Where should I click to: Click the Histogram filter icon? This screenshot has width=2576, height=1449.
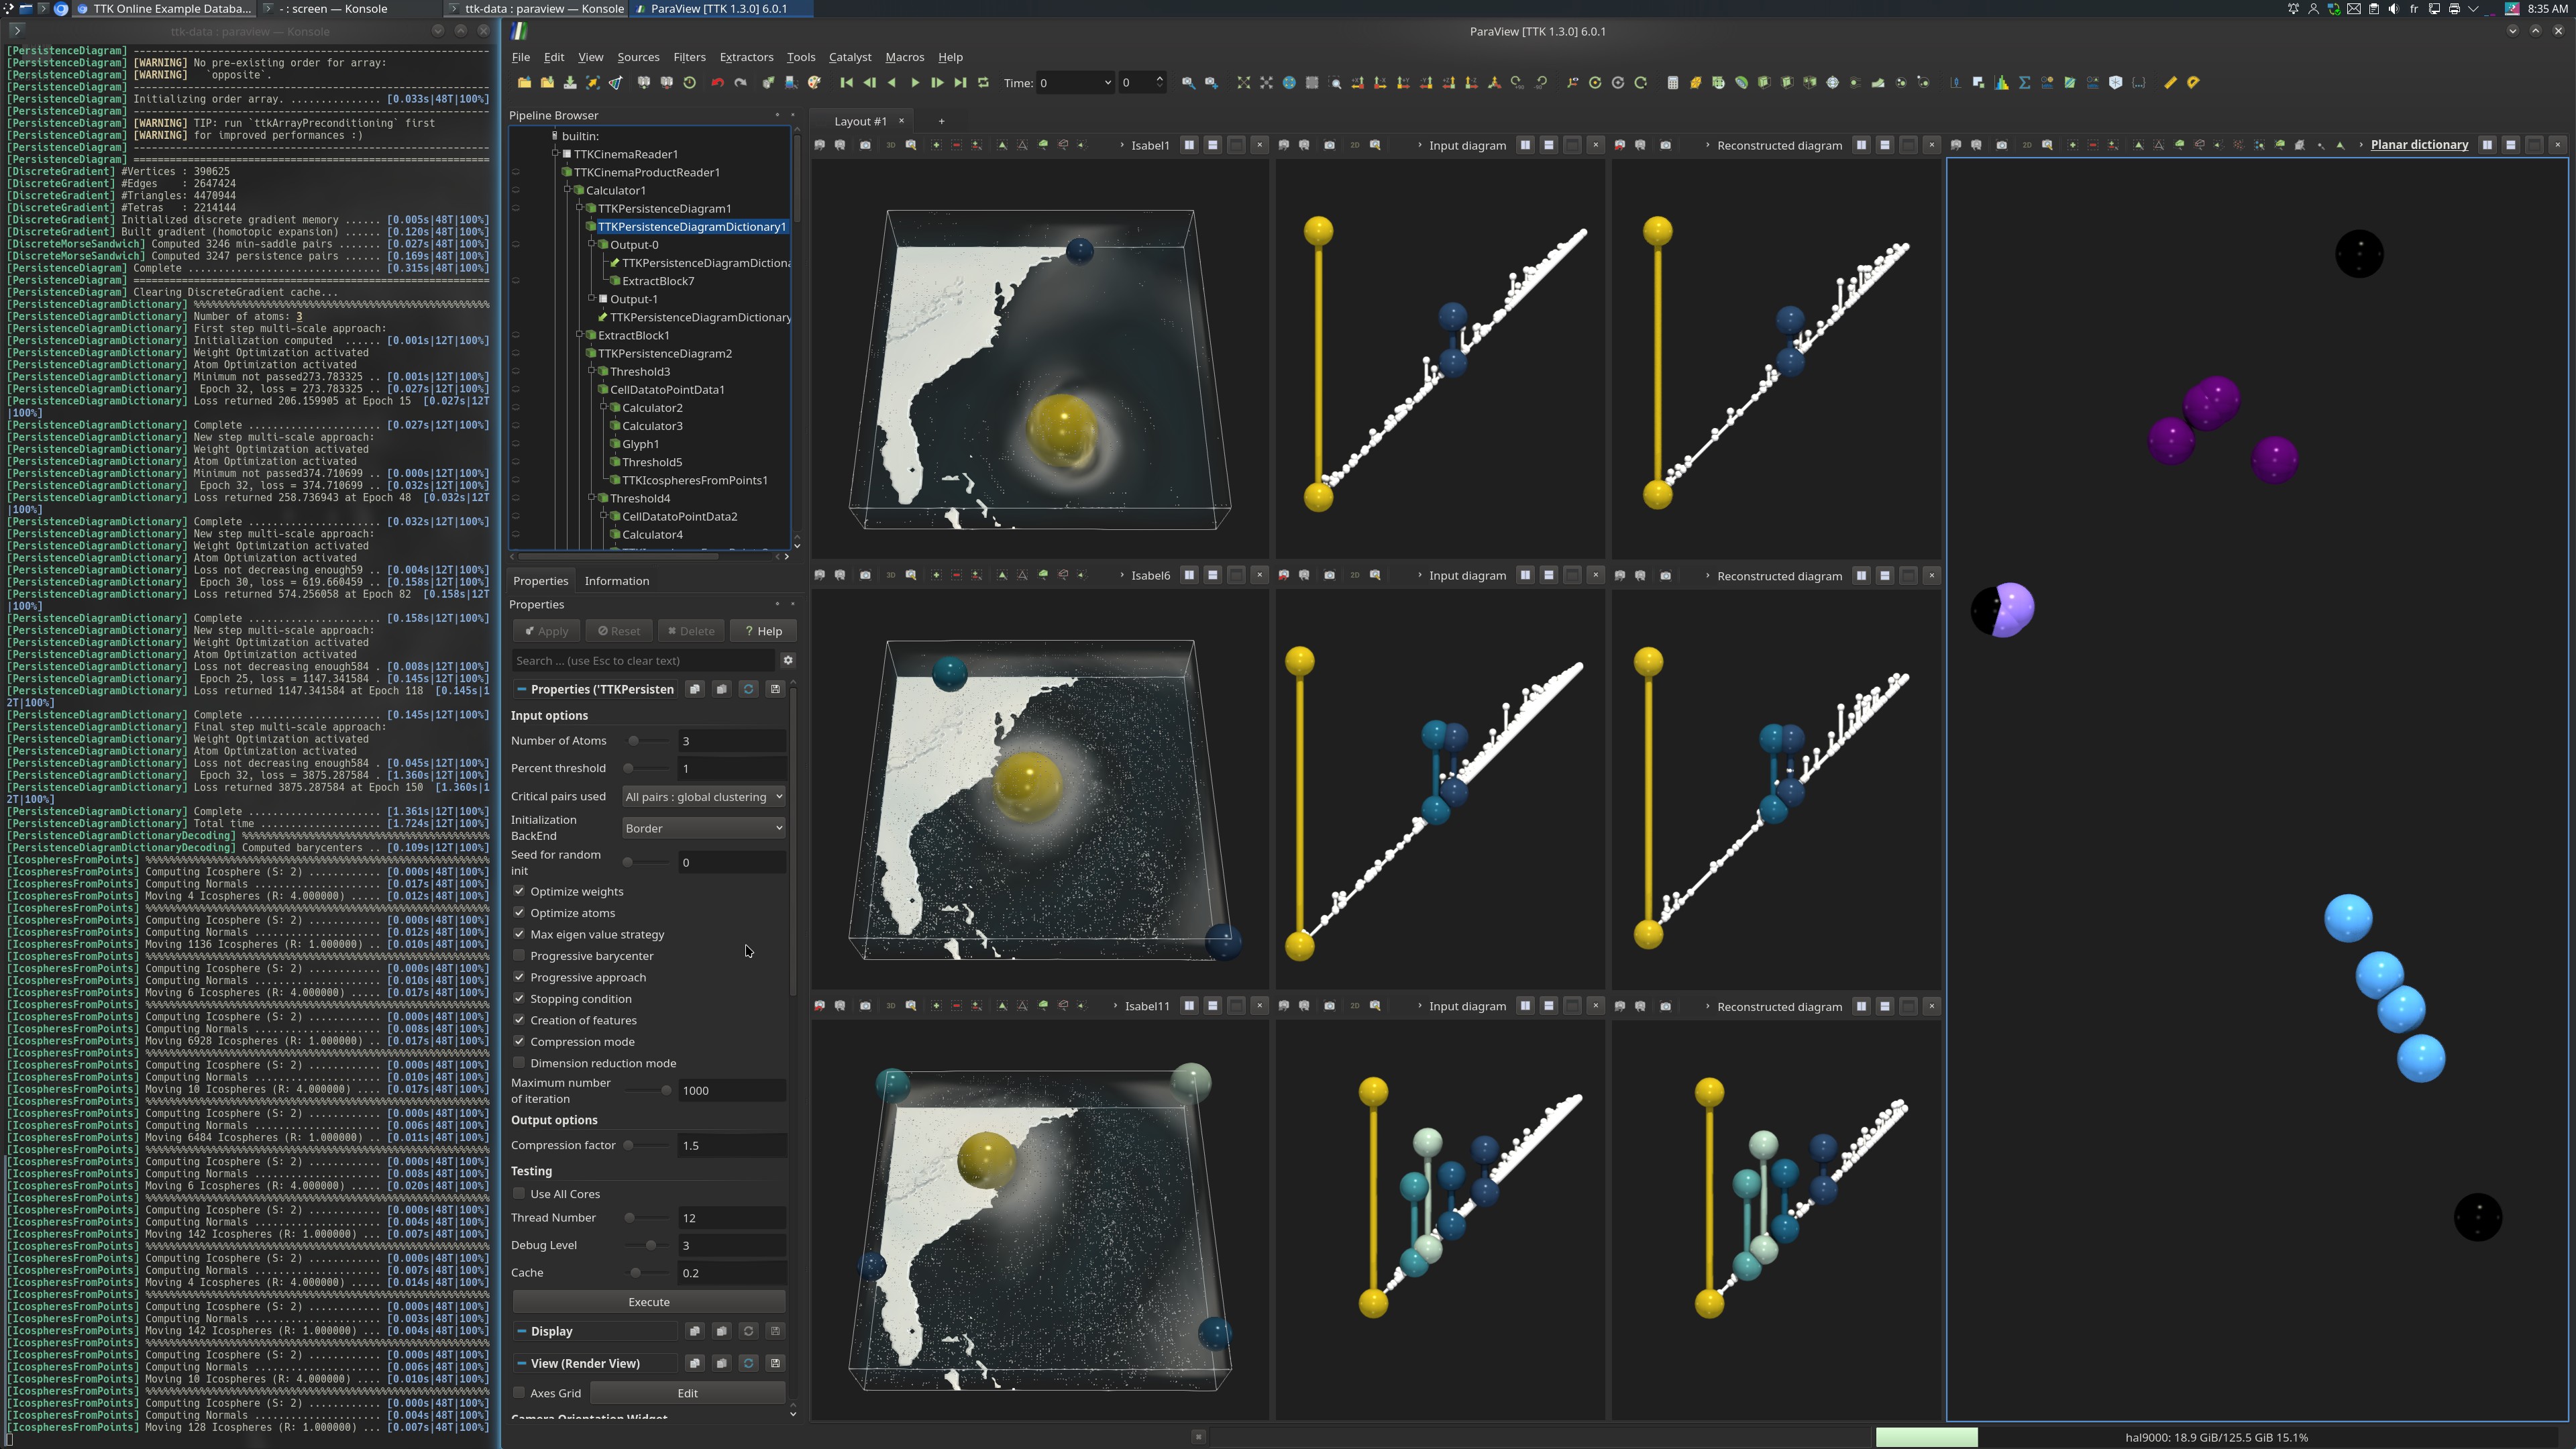pyautogui.click(x=2001, y=83)
